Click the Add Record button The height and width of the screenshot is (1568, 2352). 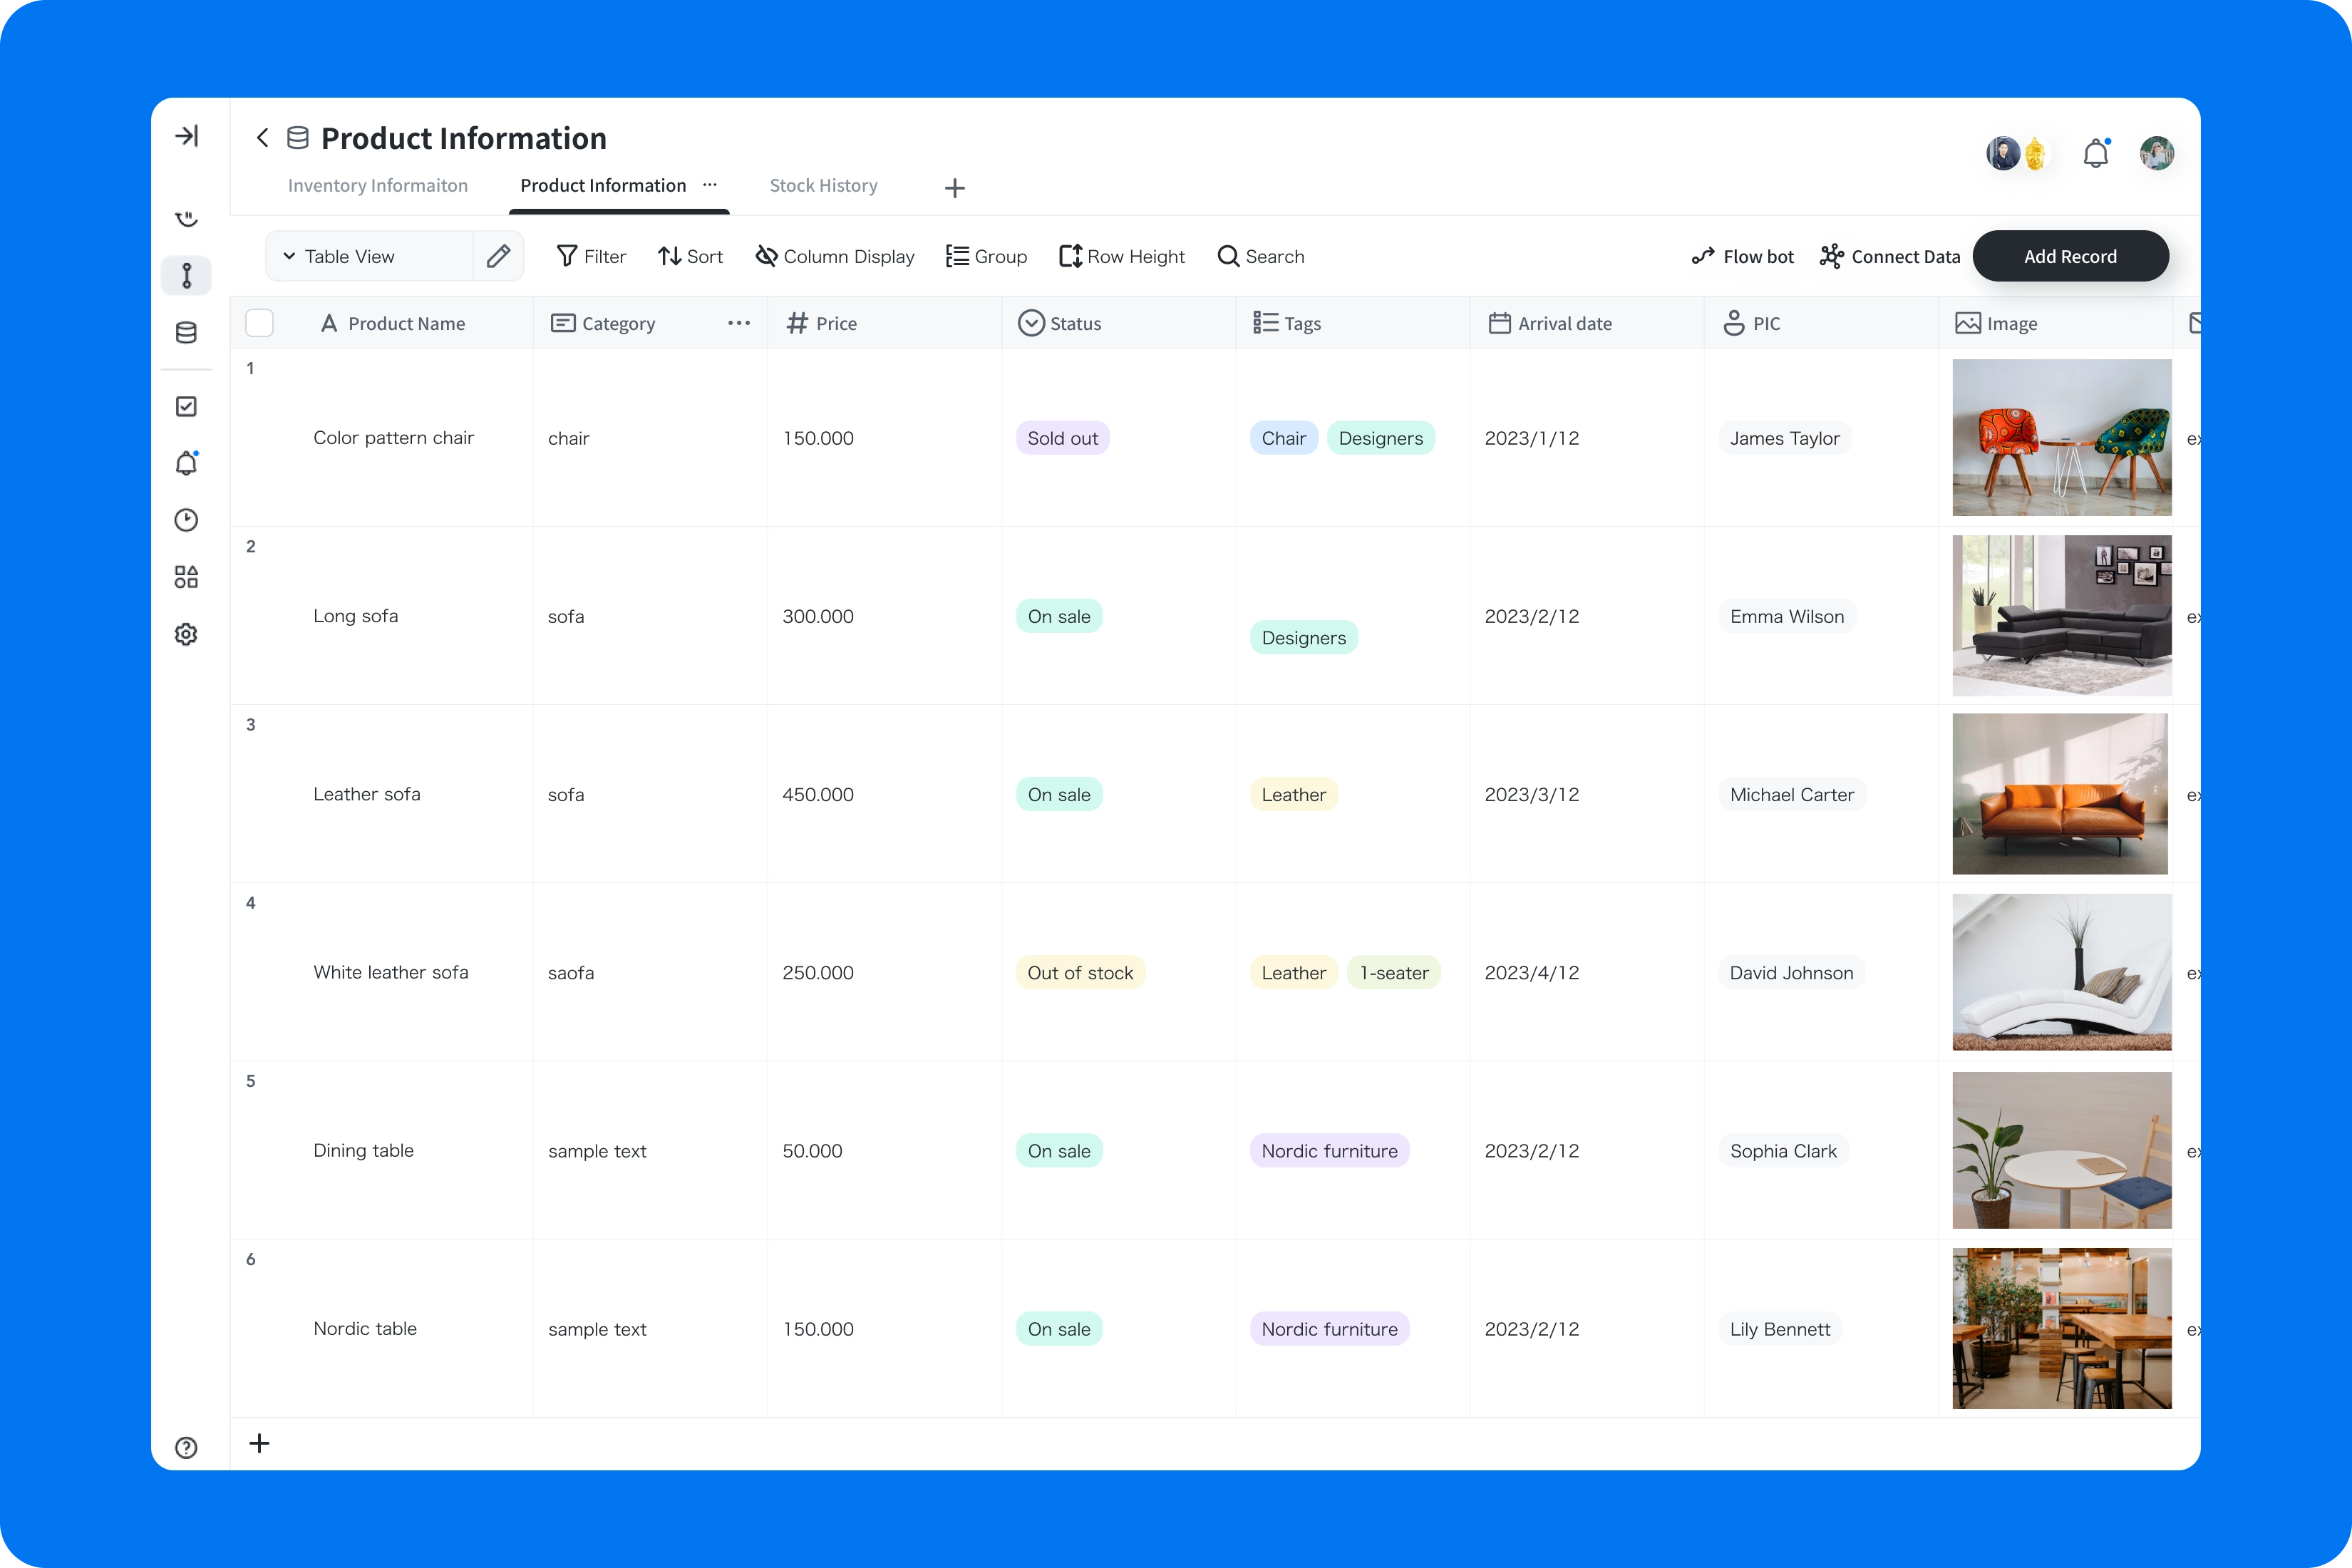click(x=2069, y=257)
